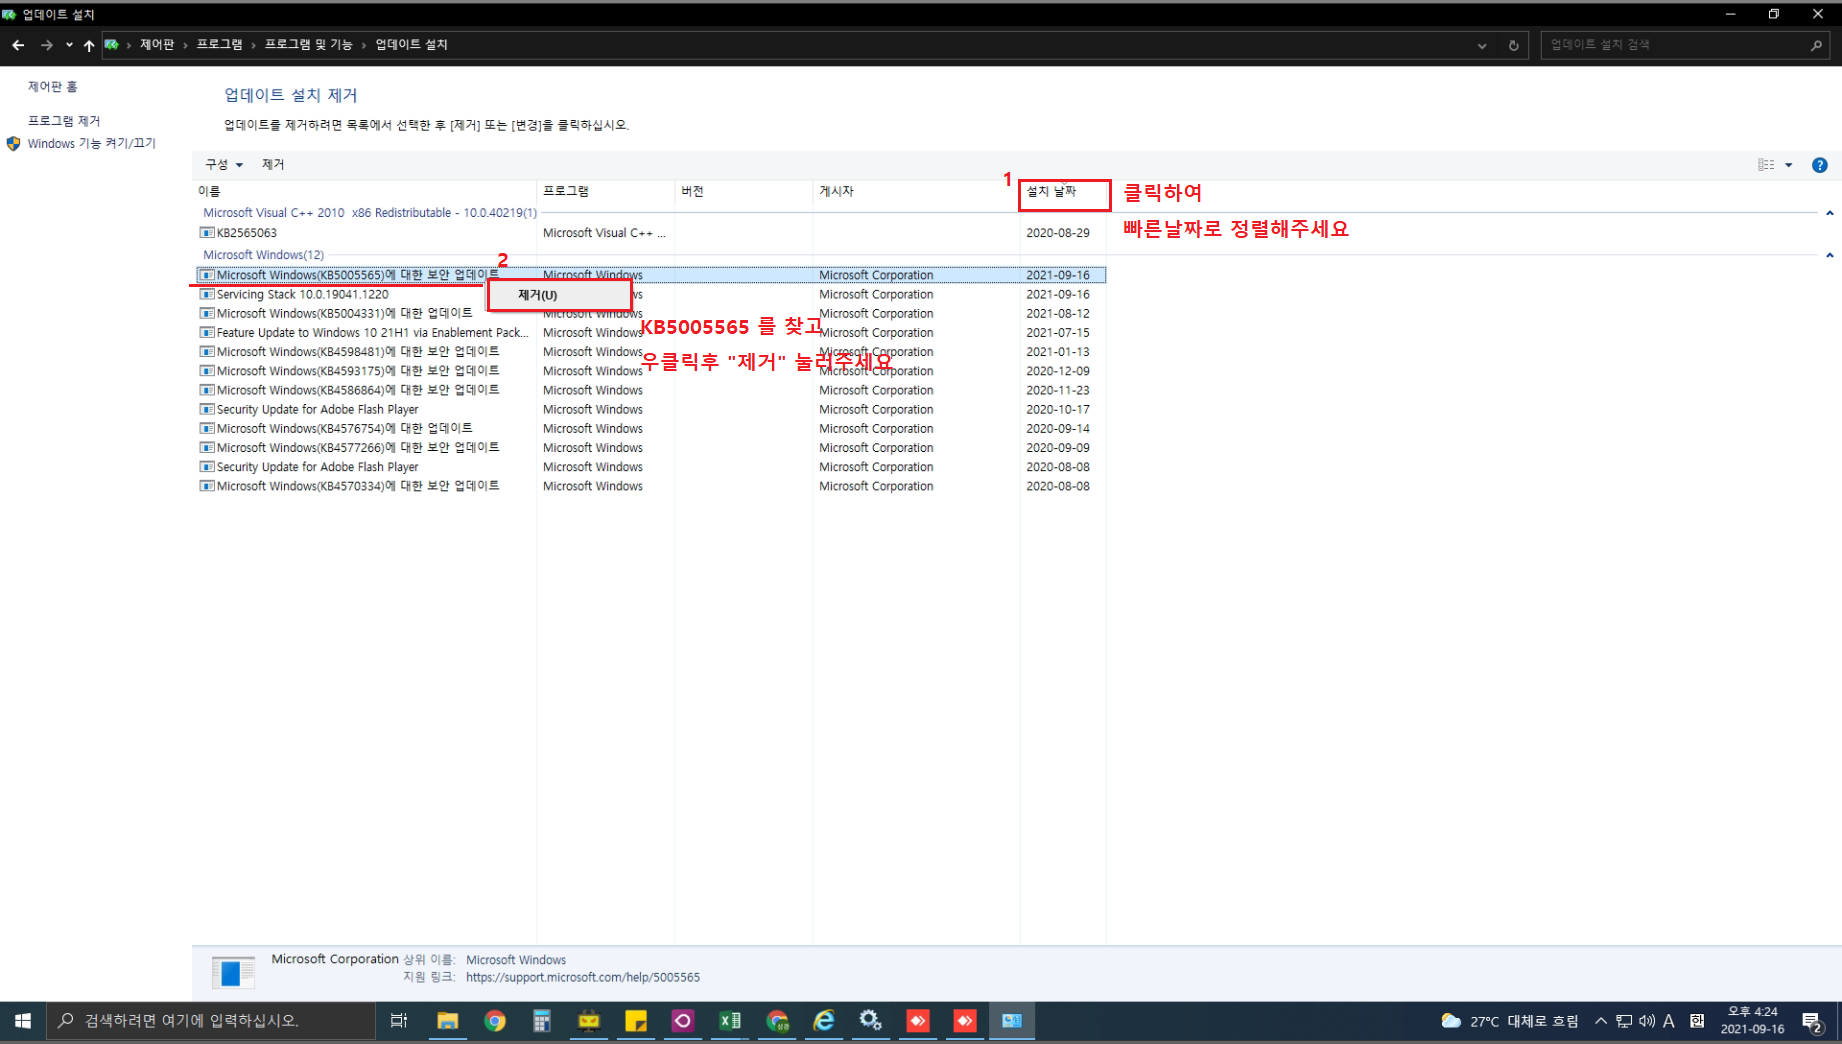1842x1044 pixels.
Task: Select the KB4586864 security update row
Action: pos(650,390)
